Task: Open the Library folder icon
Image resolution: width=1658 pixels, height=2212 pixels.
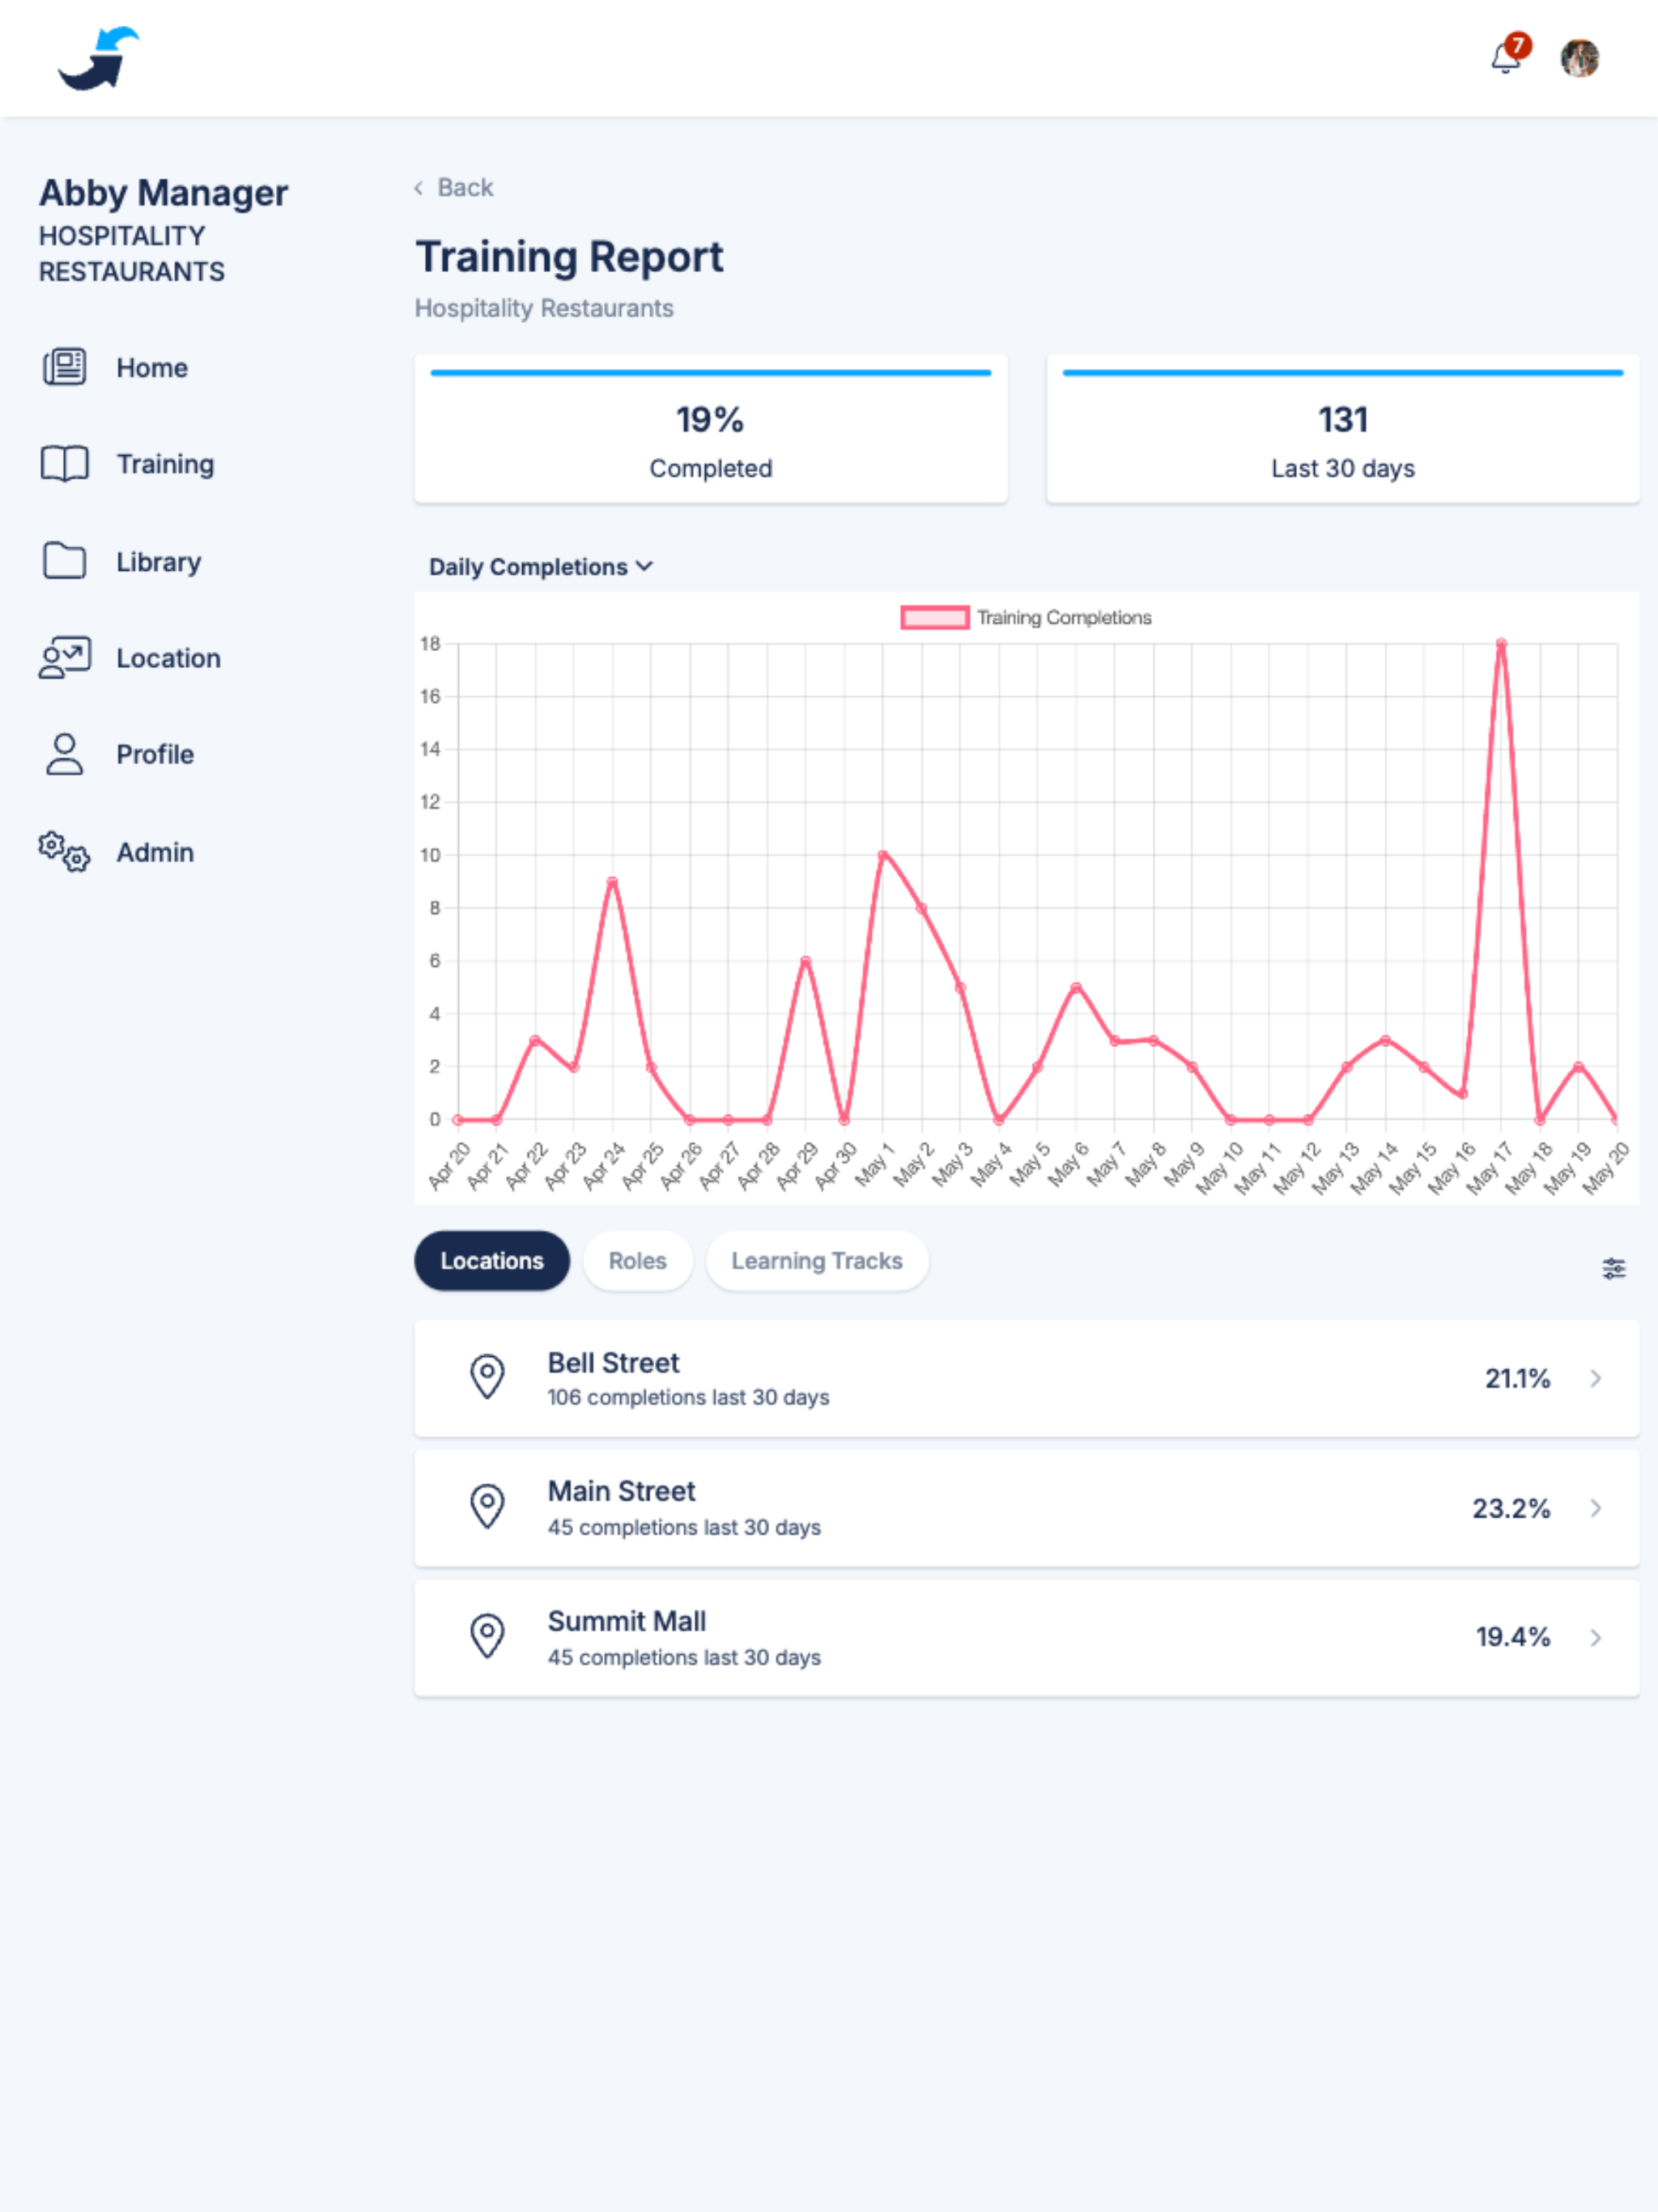Action: click(x=65, y=561)
